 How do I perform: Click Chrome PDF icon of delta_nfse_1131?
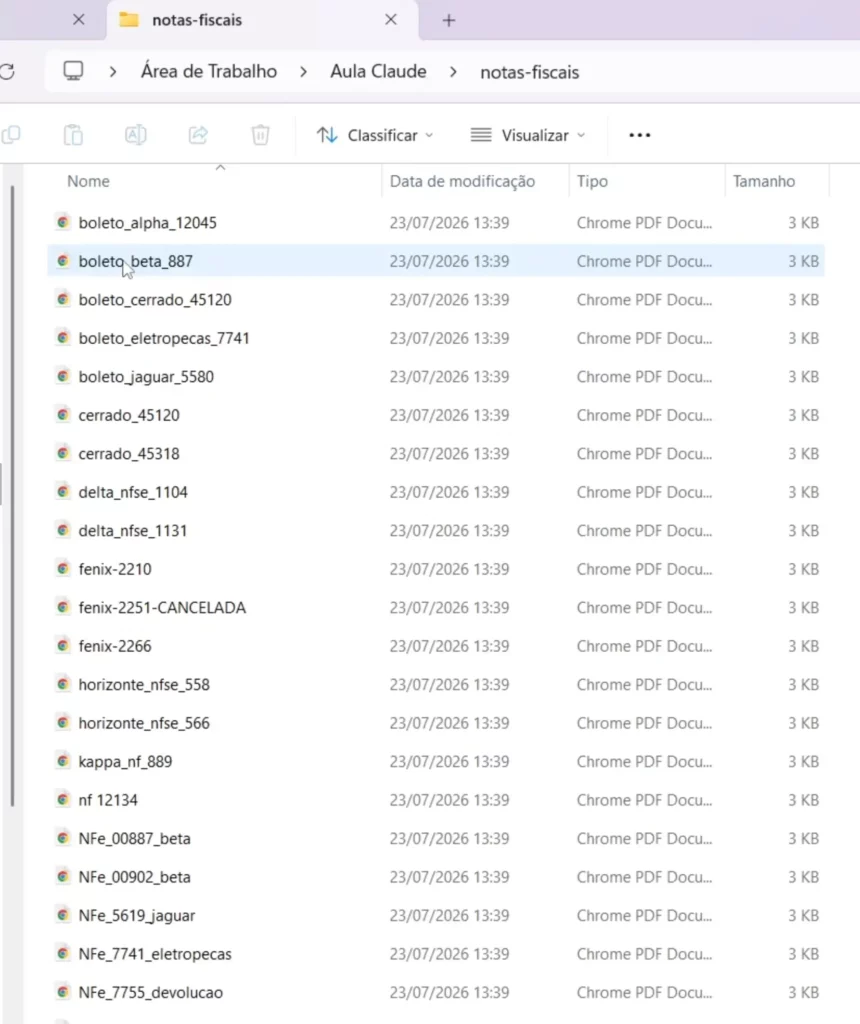point(63,530)
